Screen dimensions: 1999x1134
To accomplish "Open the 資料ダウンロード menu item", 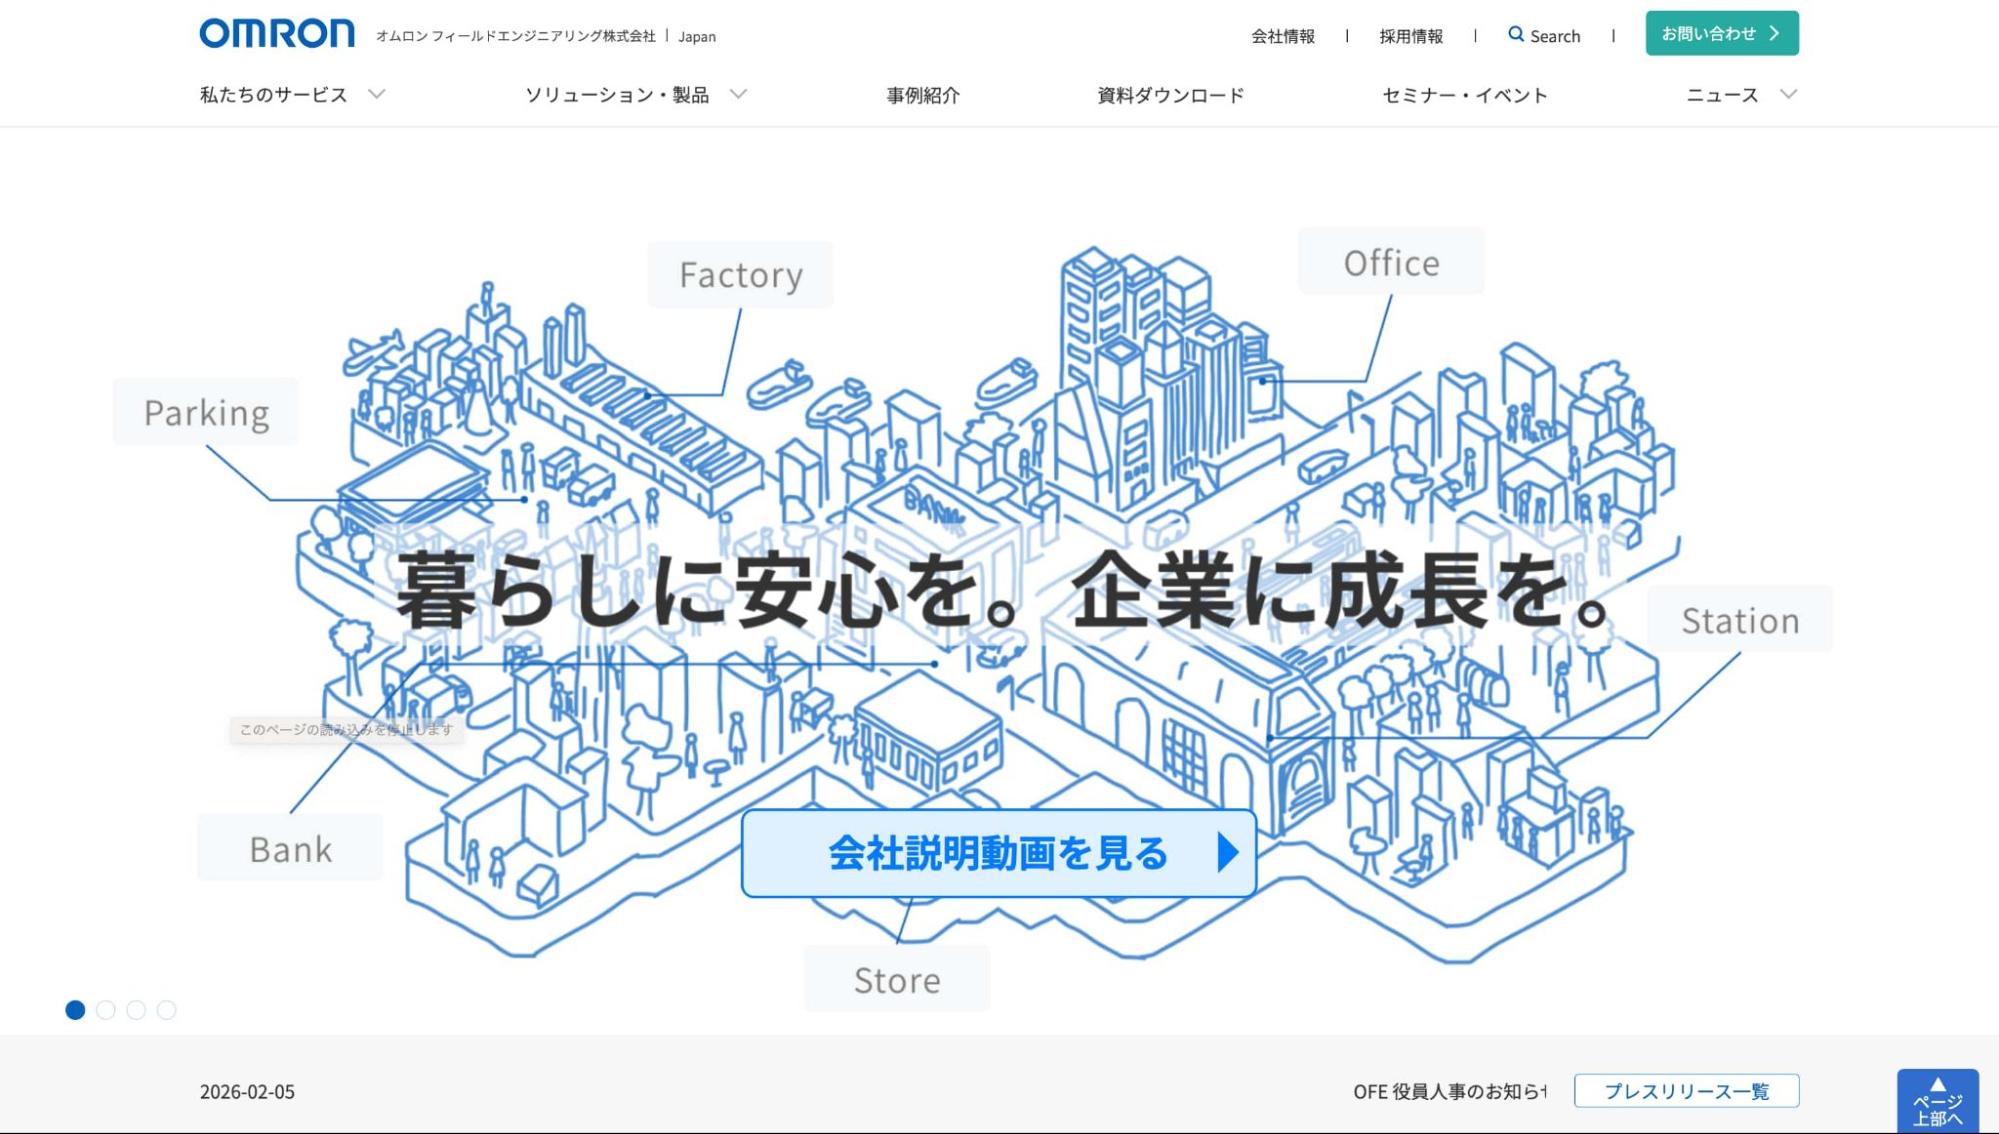I will tap(1170, 95).
